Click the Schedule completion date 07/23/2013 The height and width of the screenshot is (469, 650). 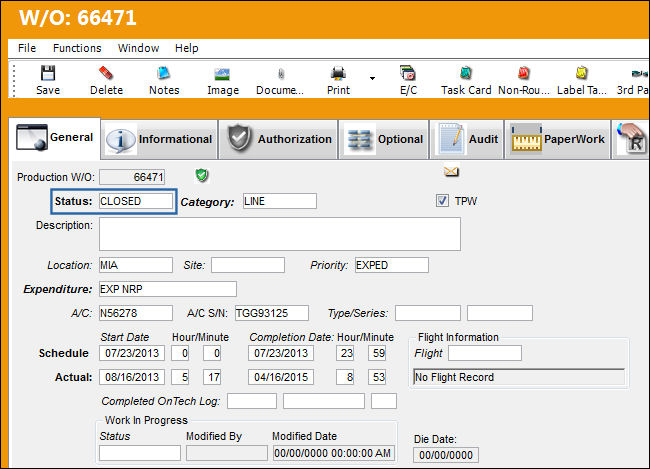click(281, 353)
